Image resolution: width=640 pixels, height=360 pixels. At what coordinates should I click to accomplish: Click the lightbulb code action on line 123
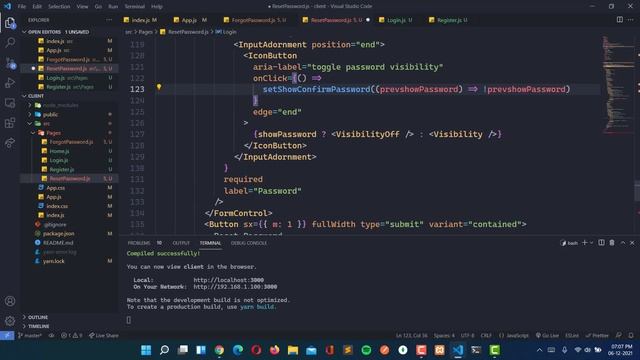pyautogui.click(x=159, y=87)
